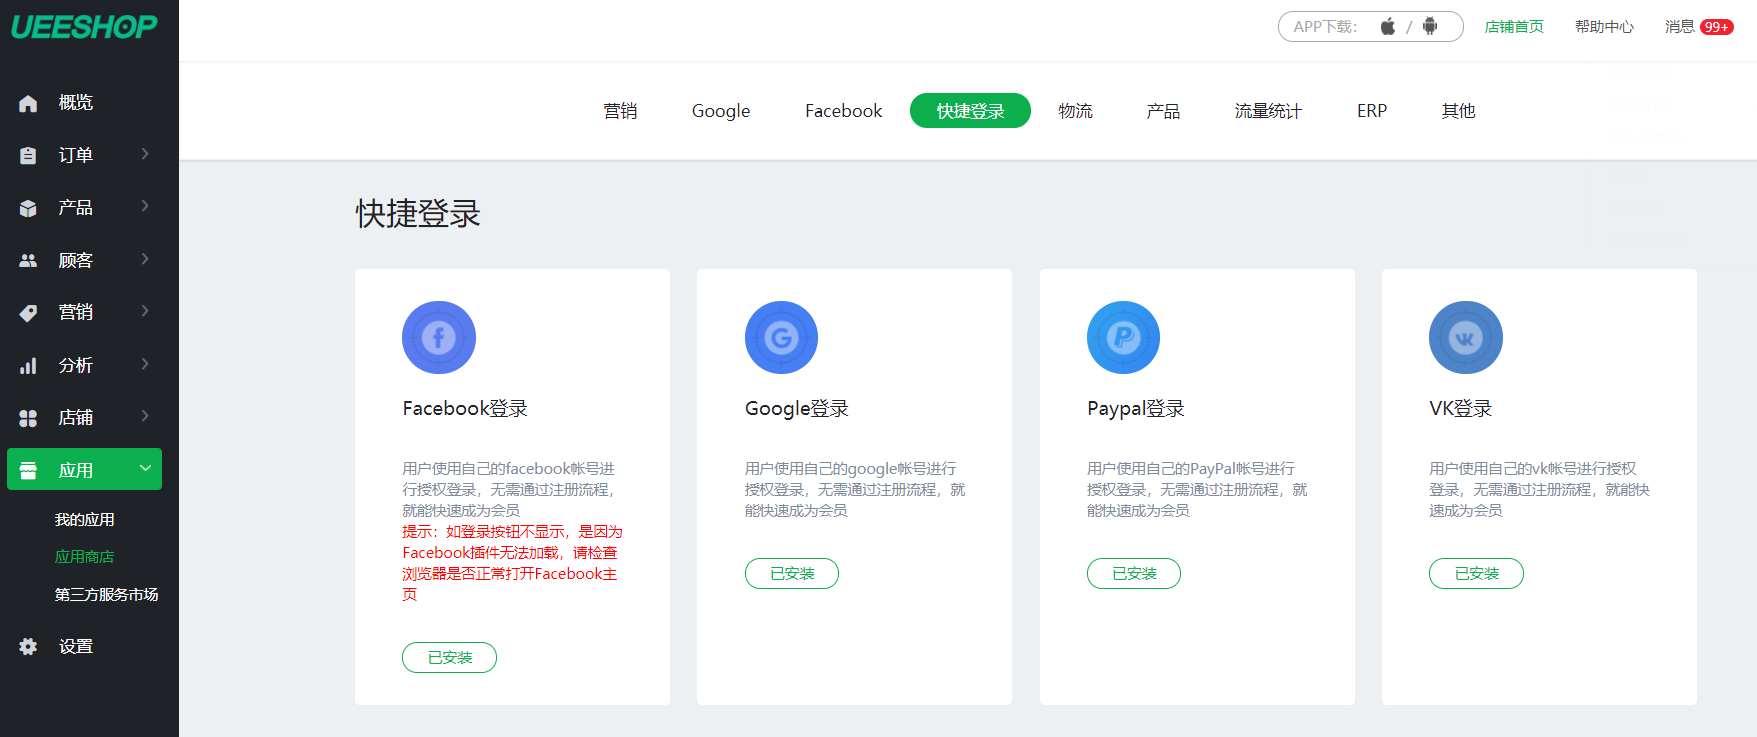Collapse the 应用 menu chevron

tap(145, 468)
